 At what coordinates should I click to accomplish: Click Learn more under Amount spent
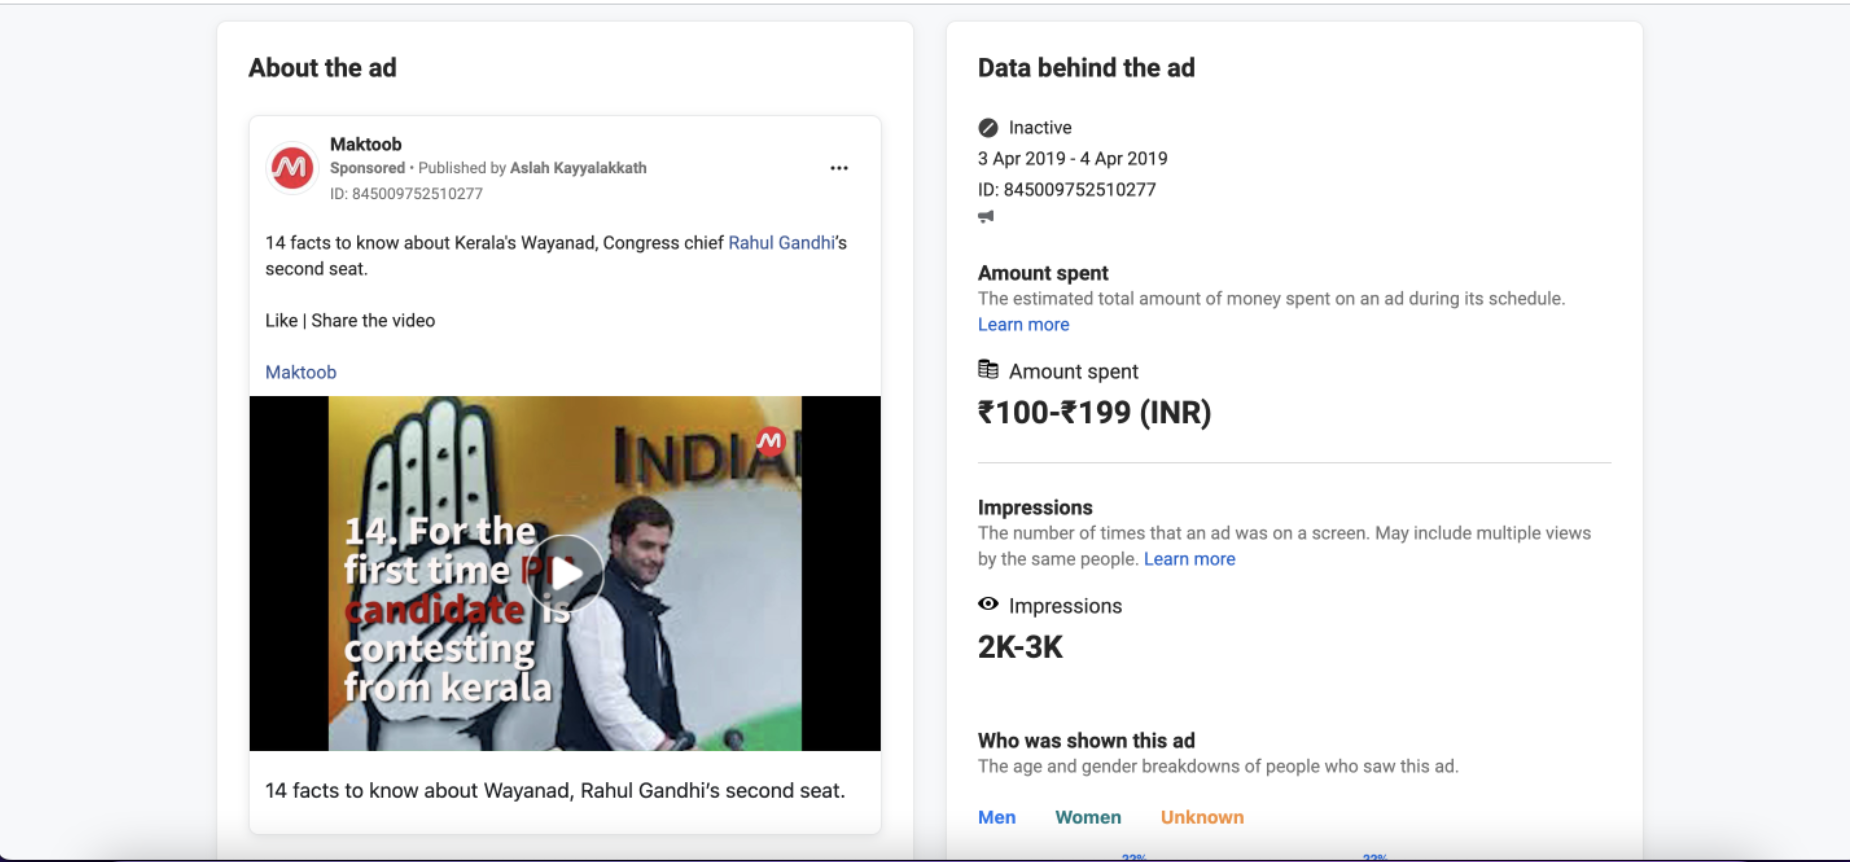(1023, 325)
